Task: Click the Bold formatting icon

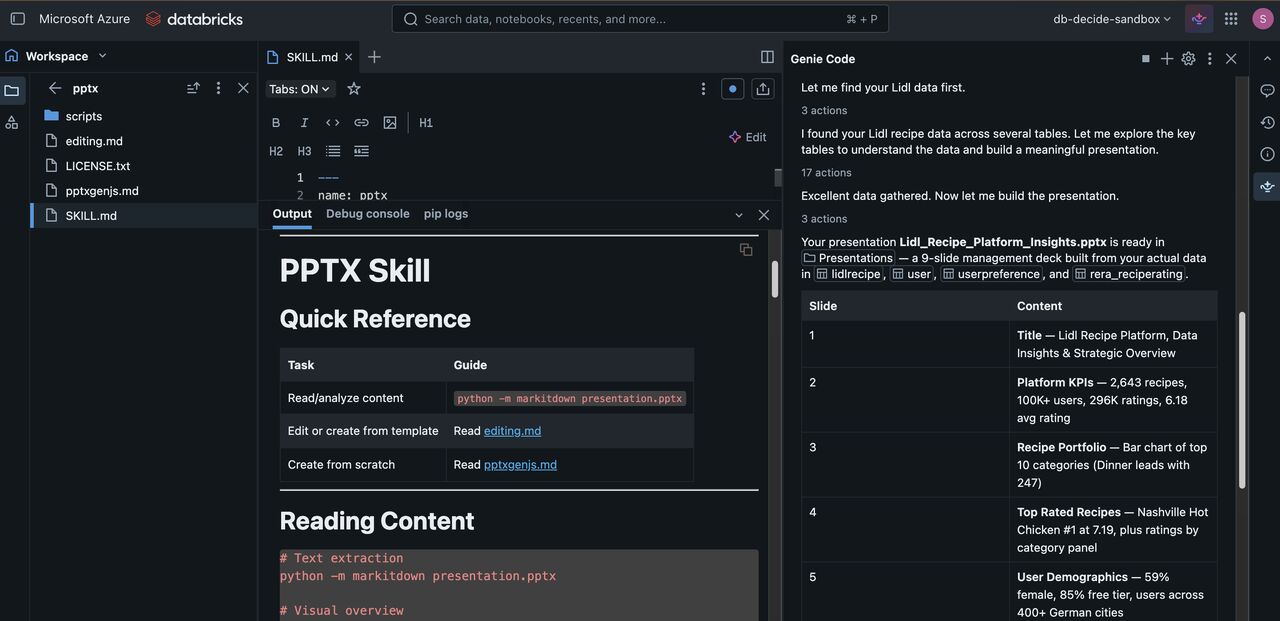Action: tap(276, 123)
